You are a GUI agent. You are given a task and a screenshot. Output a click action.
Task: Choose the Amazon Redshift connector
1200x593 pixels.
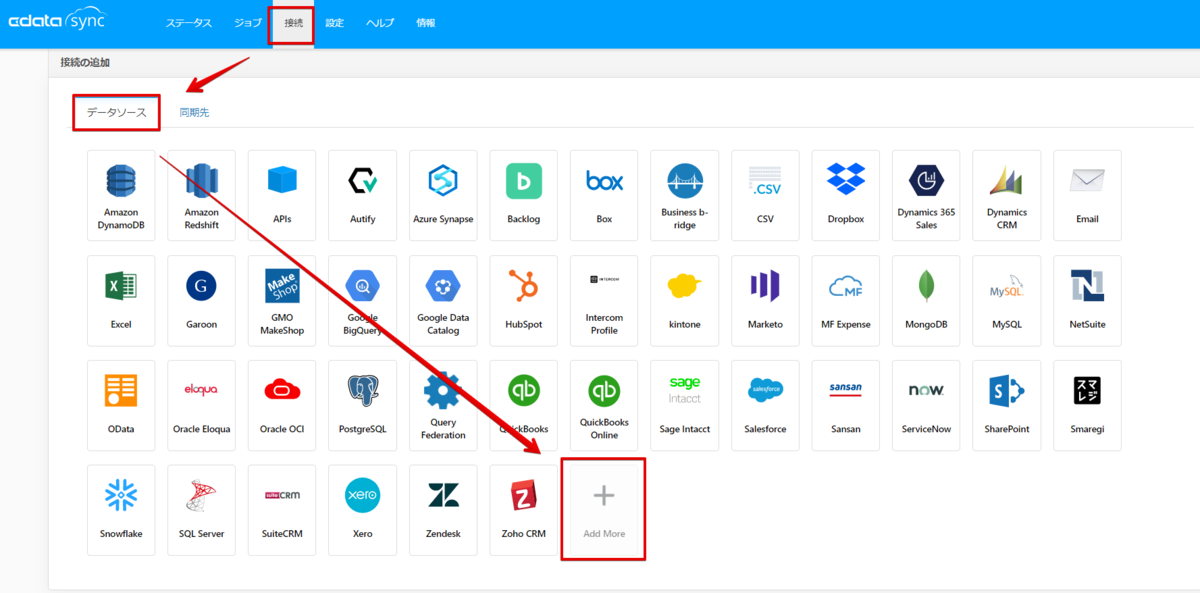pyautogui.click(x=201, y=195)
